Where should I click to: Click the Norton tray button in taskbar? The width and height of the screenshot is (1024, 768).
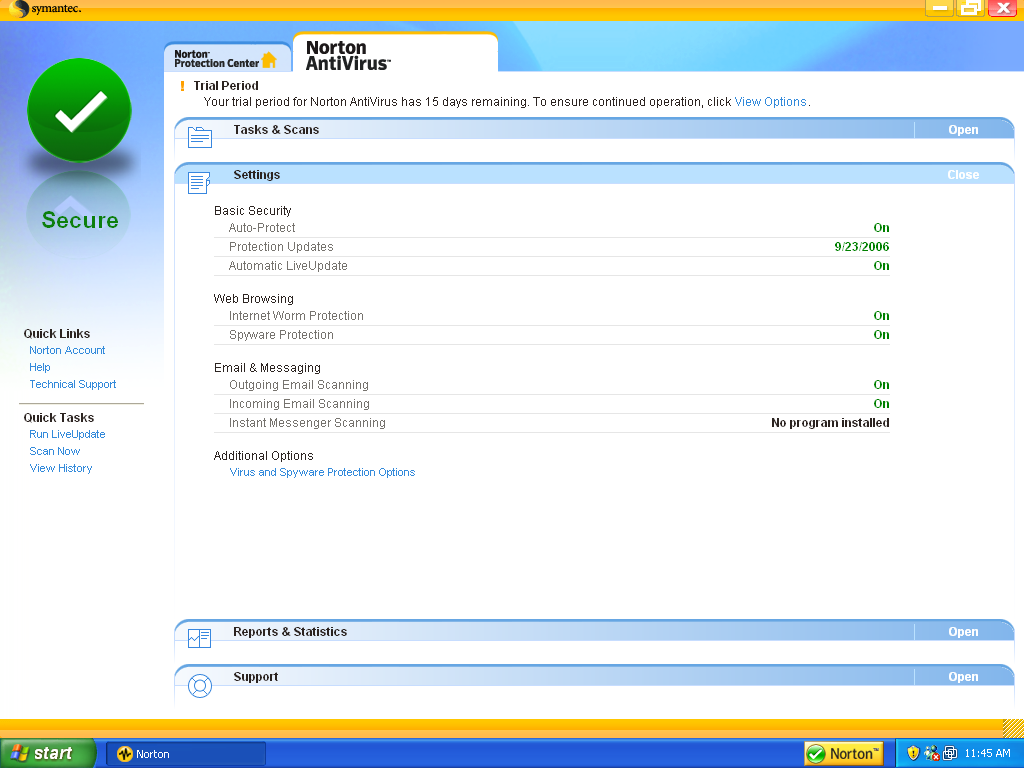click(843, 754)
